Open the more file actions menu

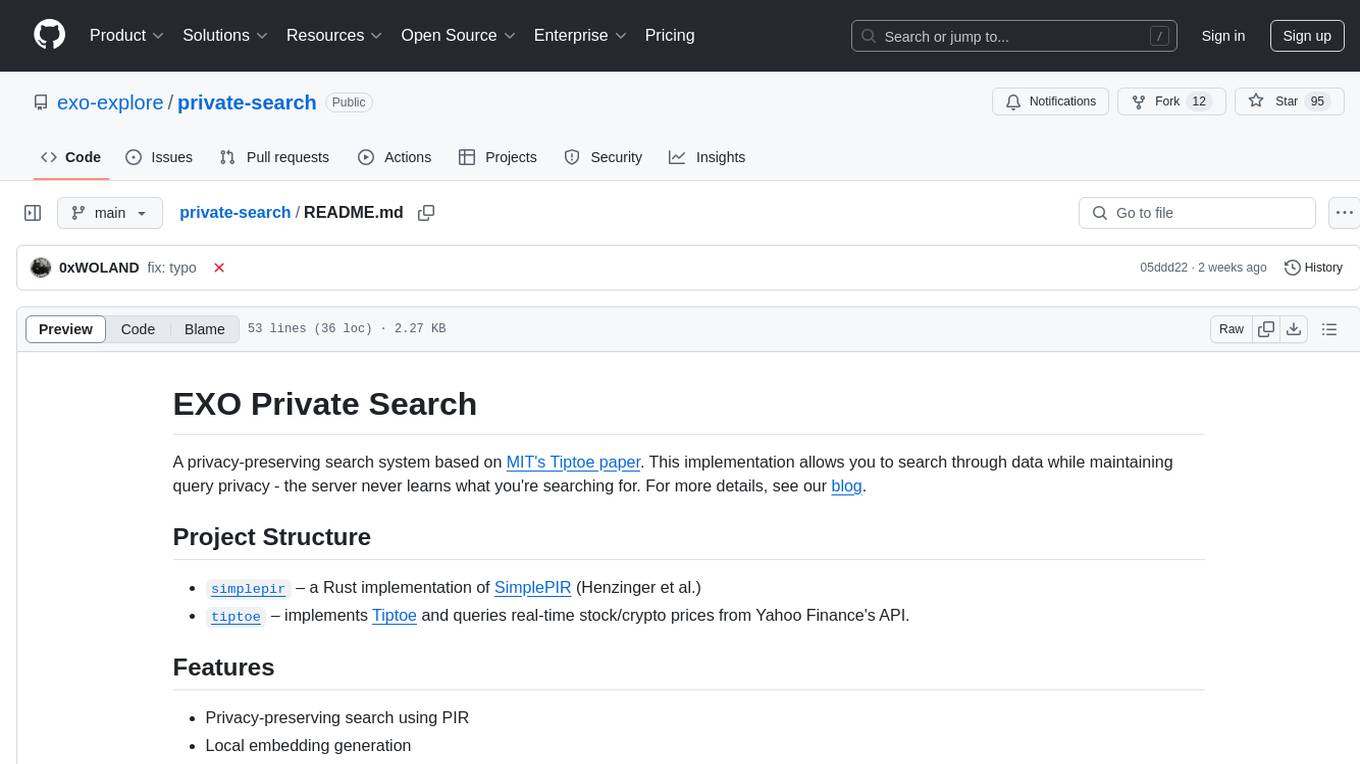pos(1344,213)
